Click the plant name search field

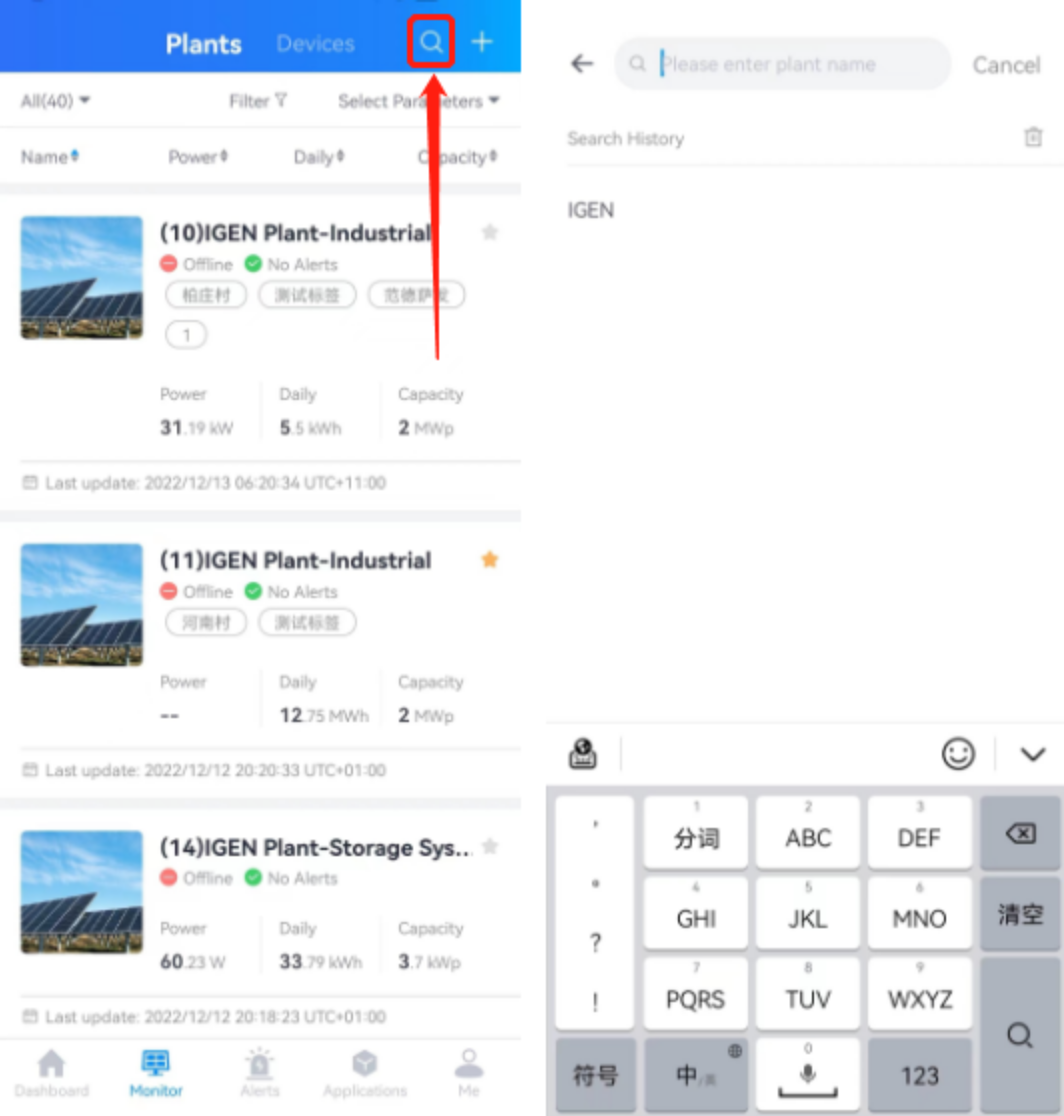(x=782, y=64)
